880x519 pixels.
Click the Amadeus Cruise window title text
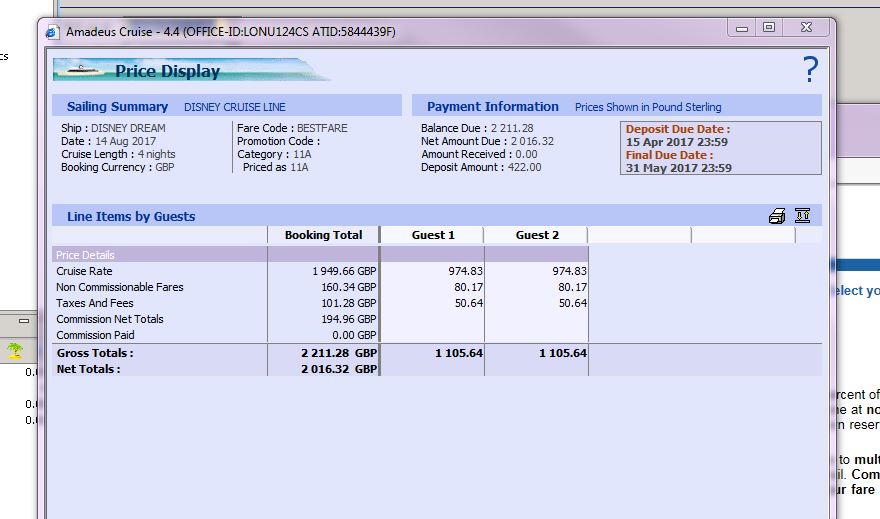[x=231, y=32]
